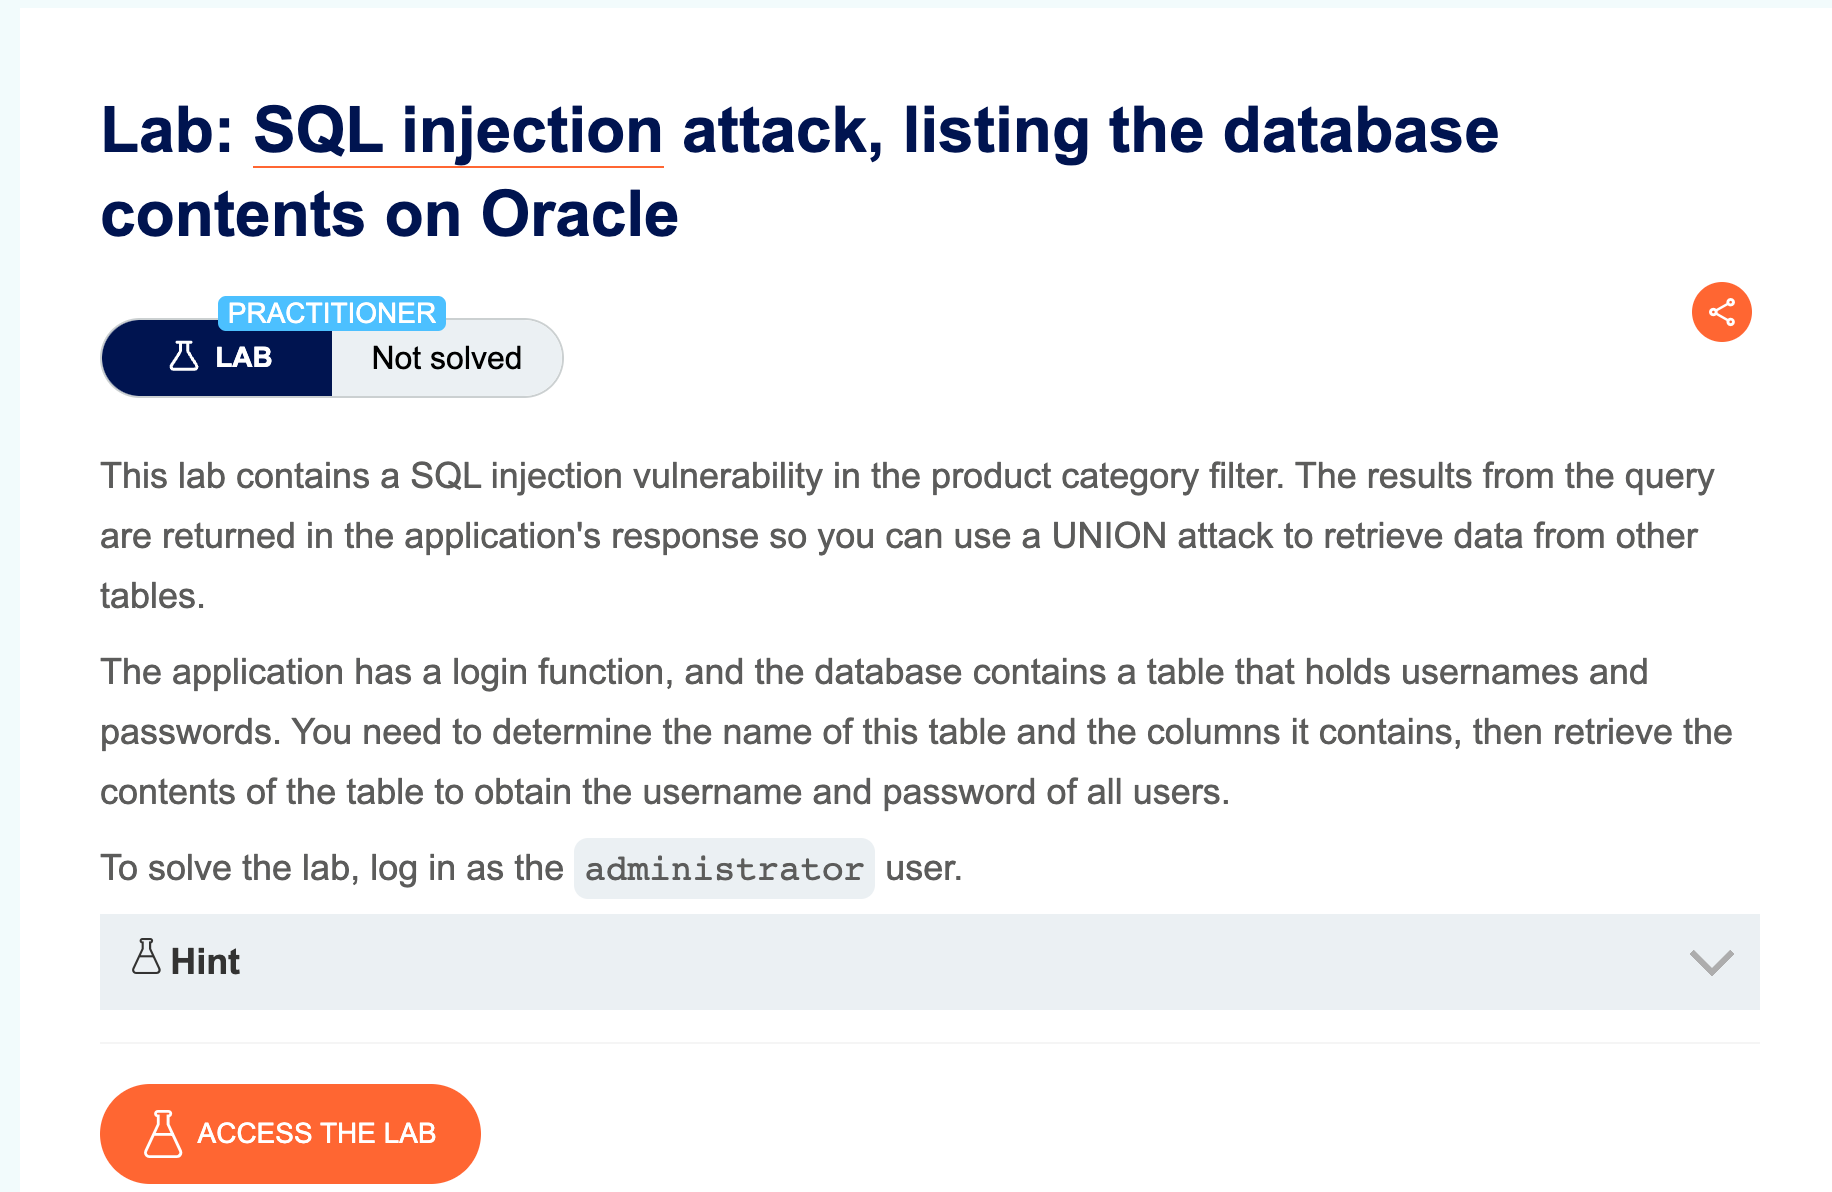Click the 'To solve the lab' sentence
The image size is (1832, 1192).
(x=330, y=868)
